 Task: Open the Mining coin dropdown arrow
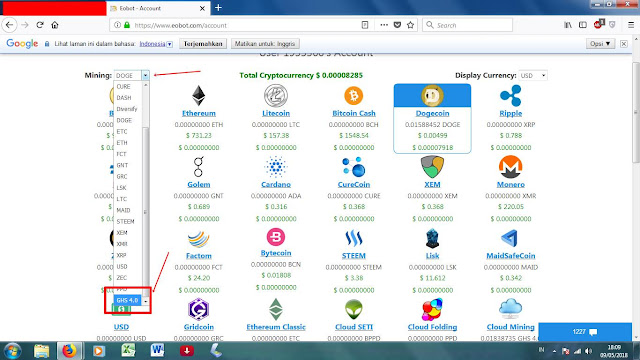(145, 76)
